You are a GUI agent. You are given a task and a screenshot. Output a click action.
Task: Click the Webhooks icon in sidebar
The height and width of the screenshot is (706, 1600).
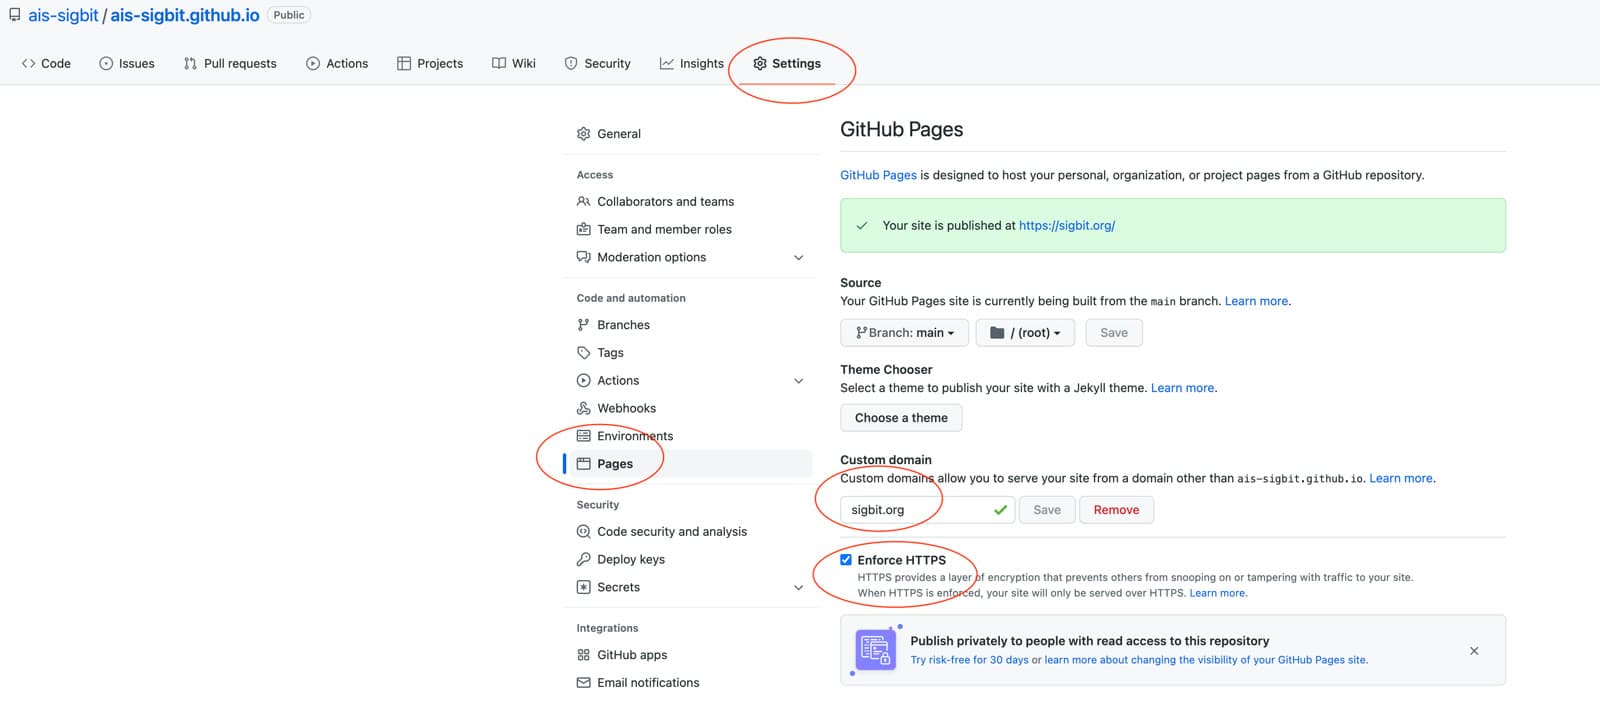[583, 408]
